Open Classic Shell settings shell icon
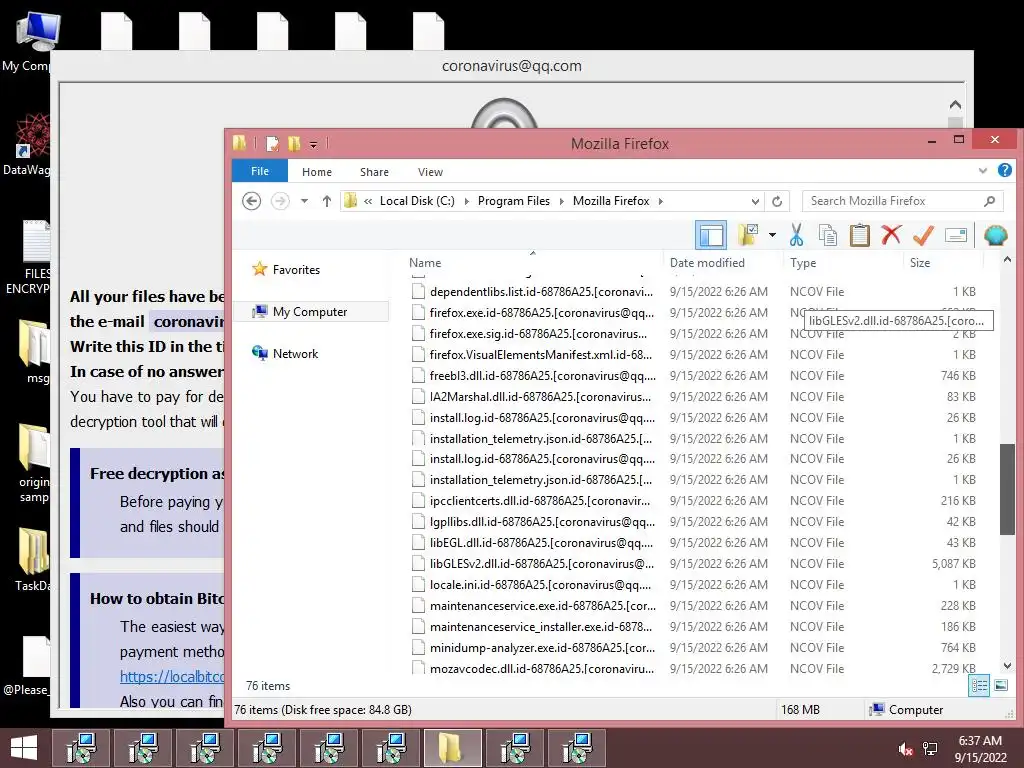1024x768 pixels. click(995, 235)
